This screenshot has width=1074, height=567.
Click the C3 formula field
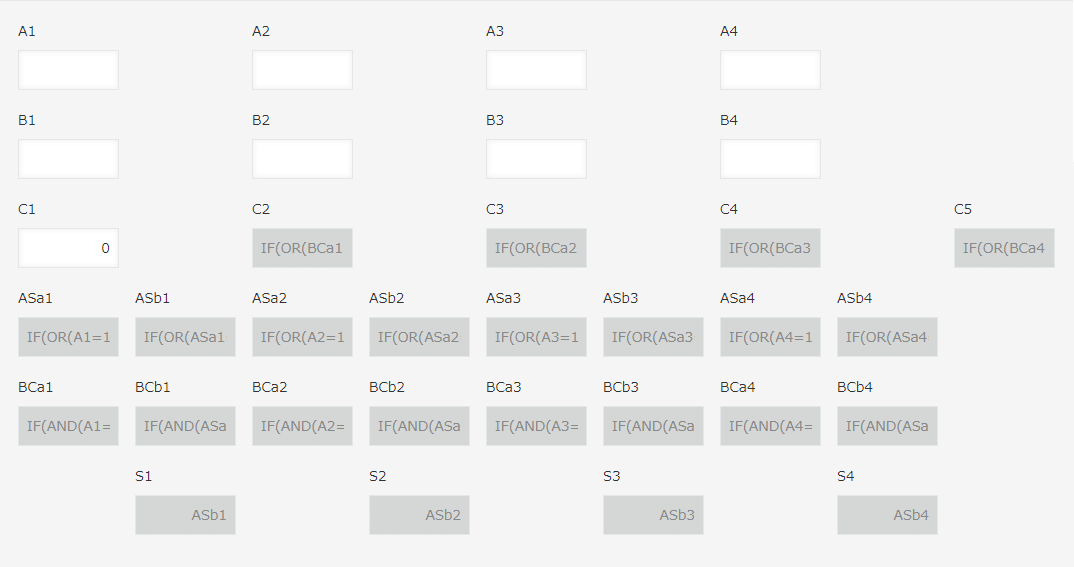click(536, 248)
